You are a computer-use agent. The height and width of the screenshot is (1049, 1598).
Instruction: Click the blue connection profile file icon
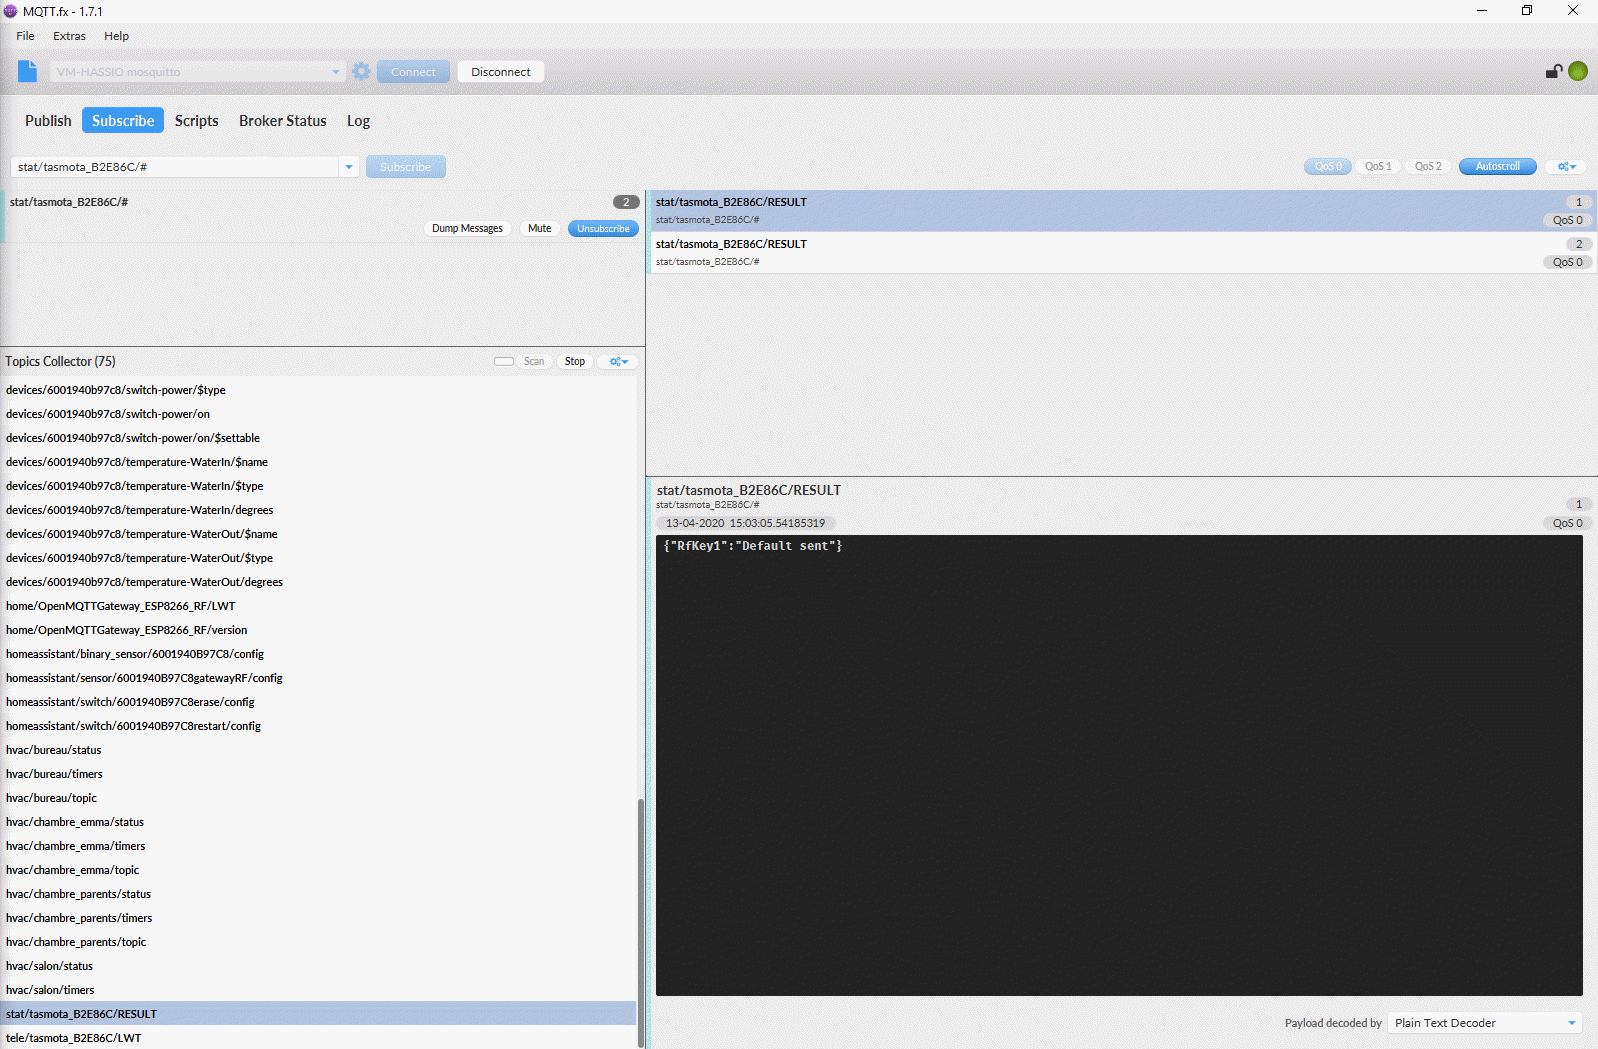(27, 71)
